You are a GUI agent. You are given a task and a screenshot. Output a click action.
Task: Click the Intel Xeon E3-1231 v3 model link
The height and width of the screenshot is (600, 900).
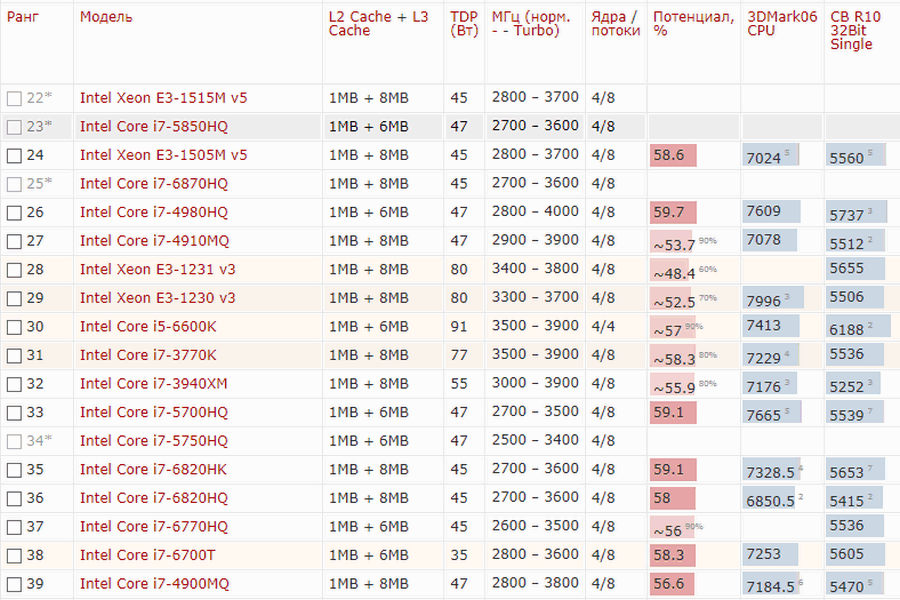[158, 269]
